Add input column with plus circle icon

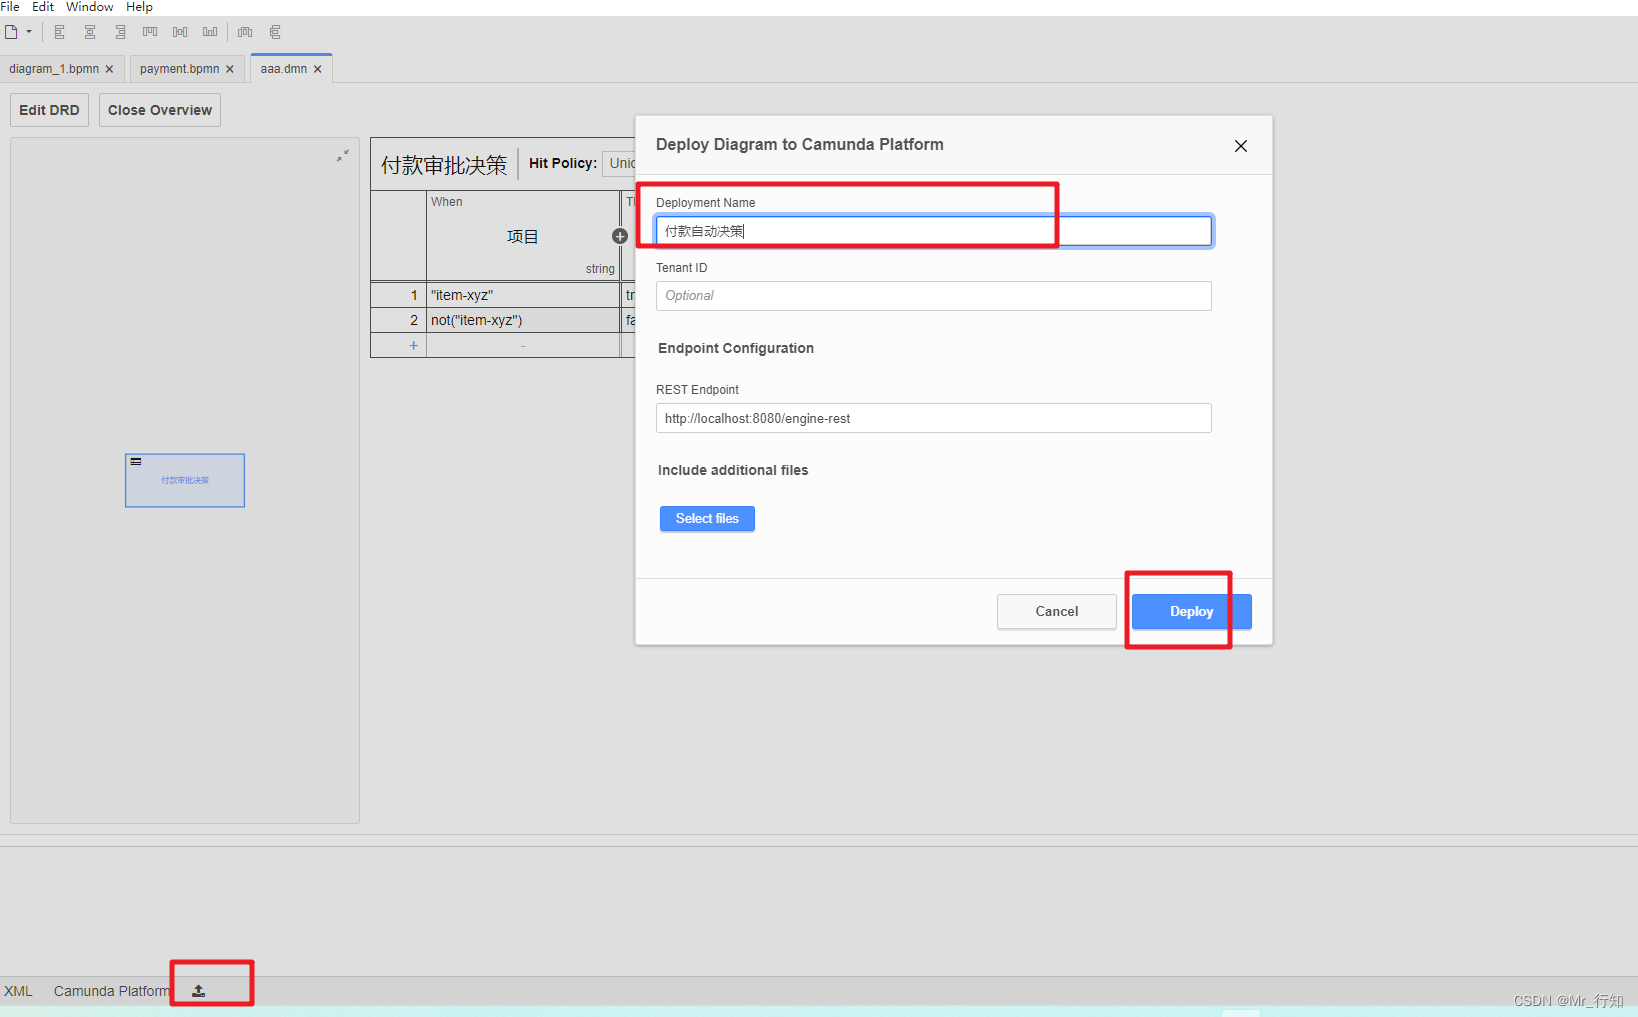pos(620,236)
